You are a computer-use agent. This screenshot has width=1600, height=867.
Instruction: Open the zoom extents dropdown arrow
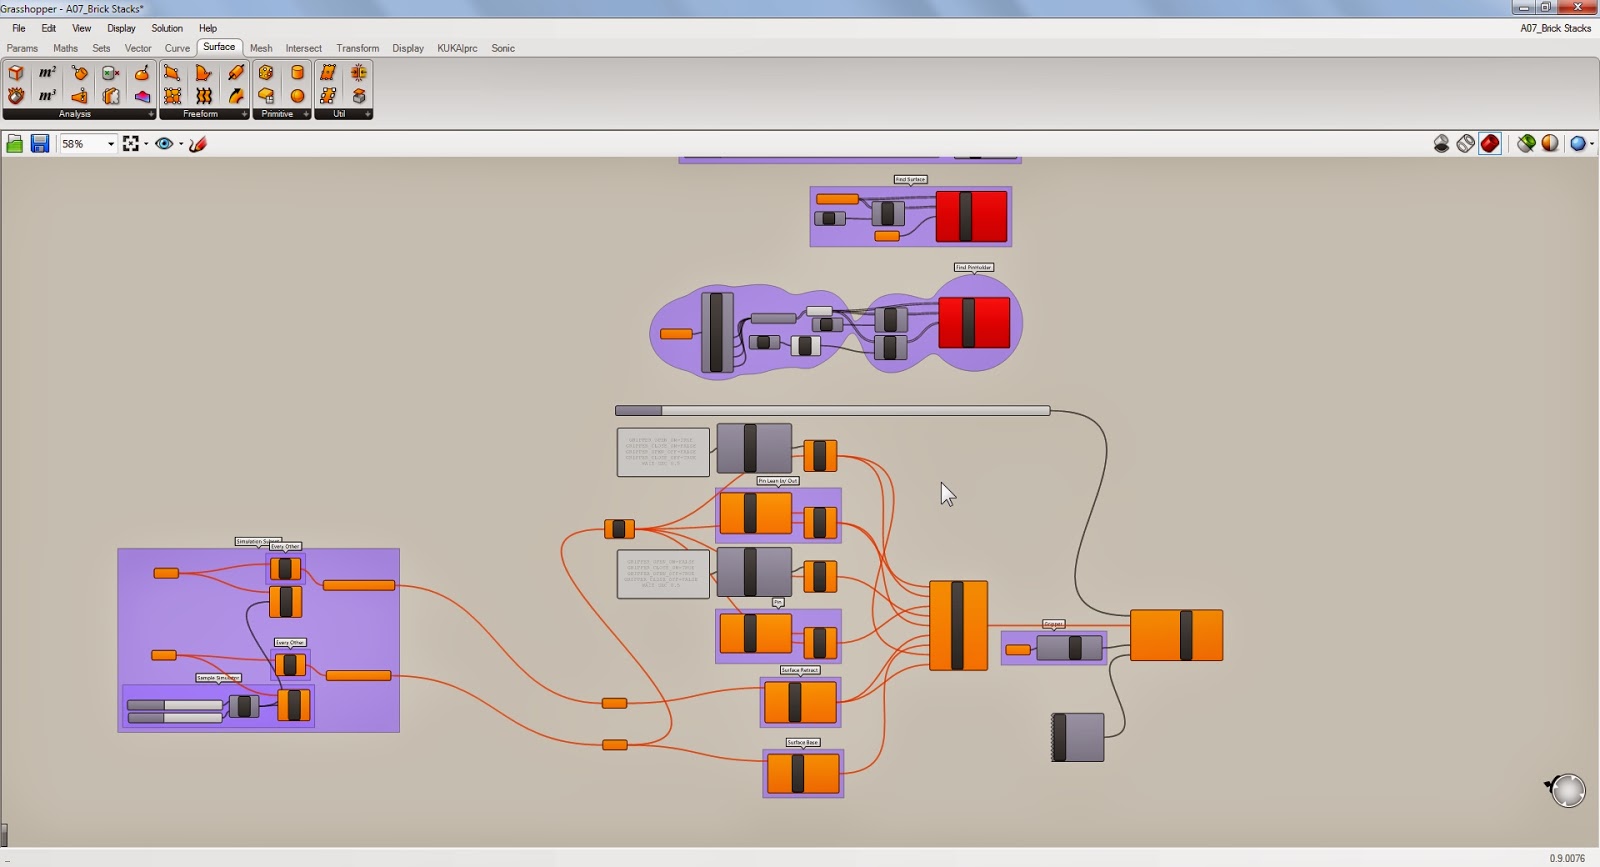[x=146, y=144]
